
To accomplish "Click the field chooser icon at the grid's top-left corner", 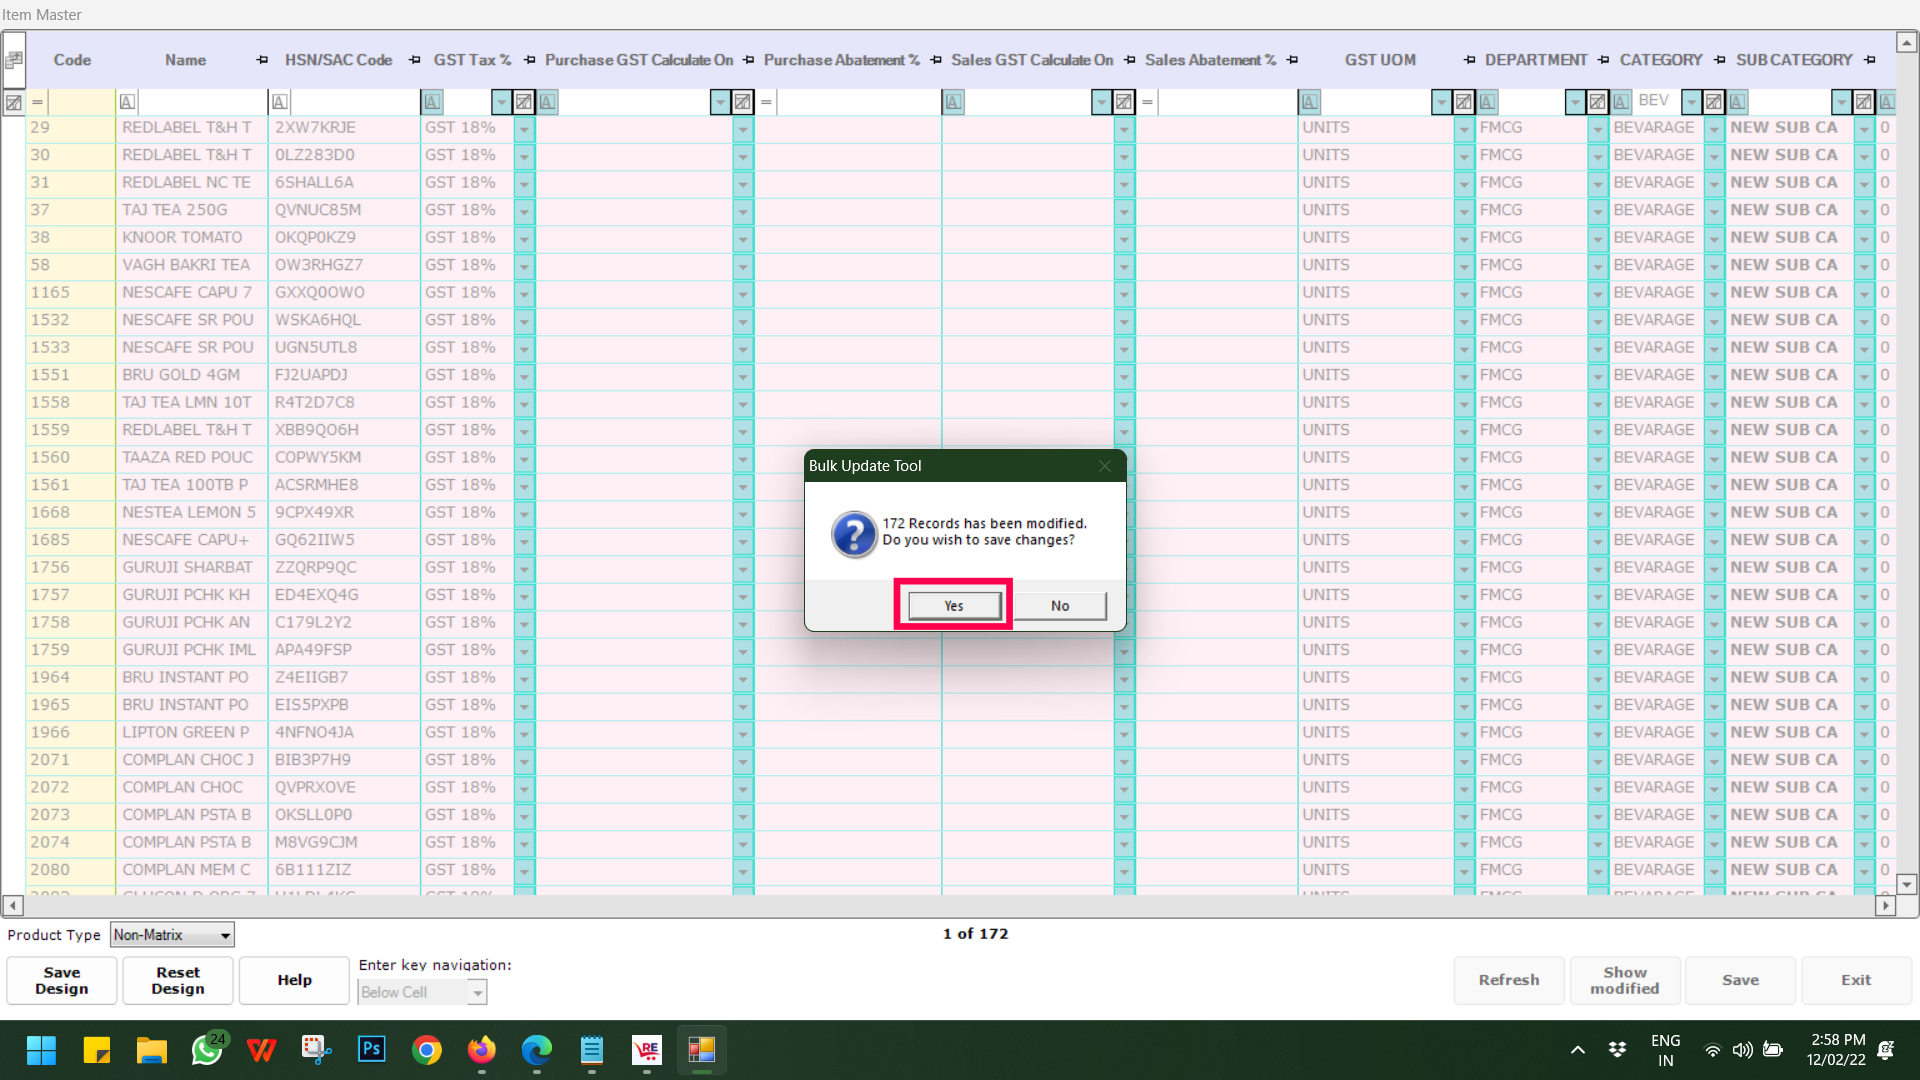I will pyautogui.click(x=13, y=60).
